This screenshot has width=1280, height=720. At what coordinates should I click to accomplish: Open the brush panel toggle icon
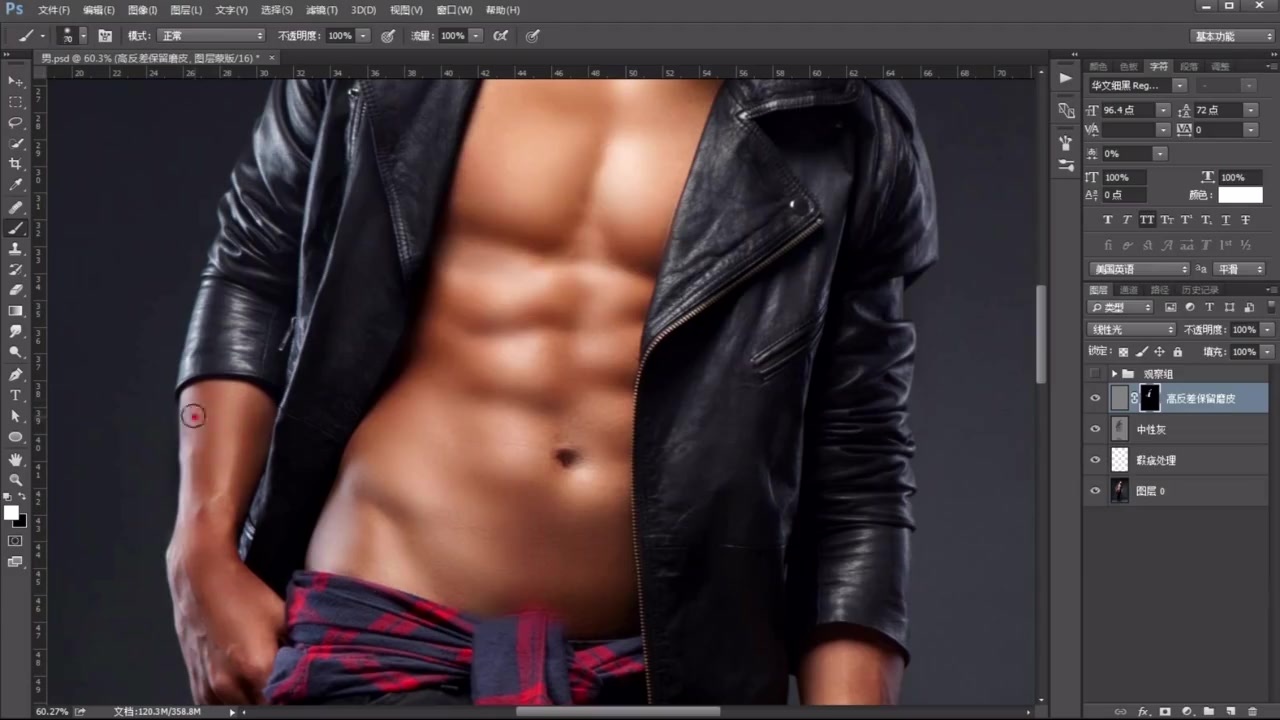point(105,35)
